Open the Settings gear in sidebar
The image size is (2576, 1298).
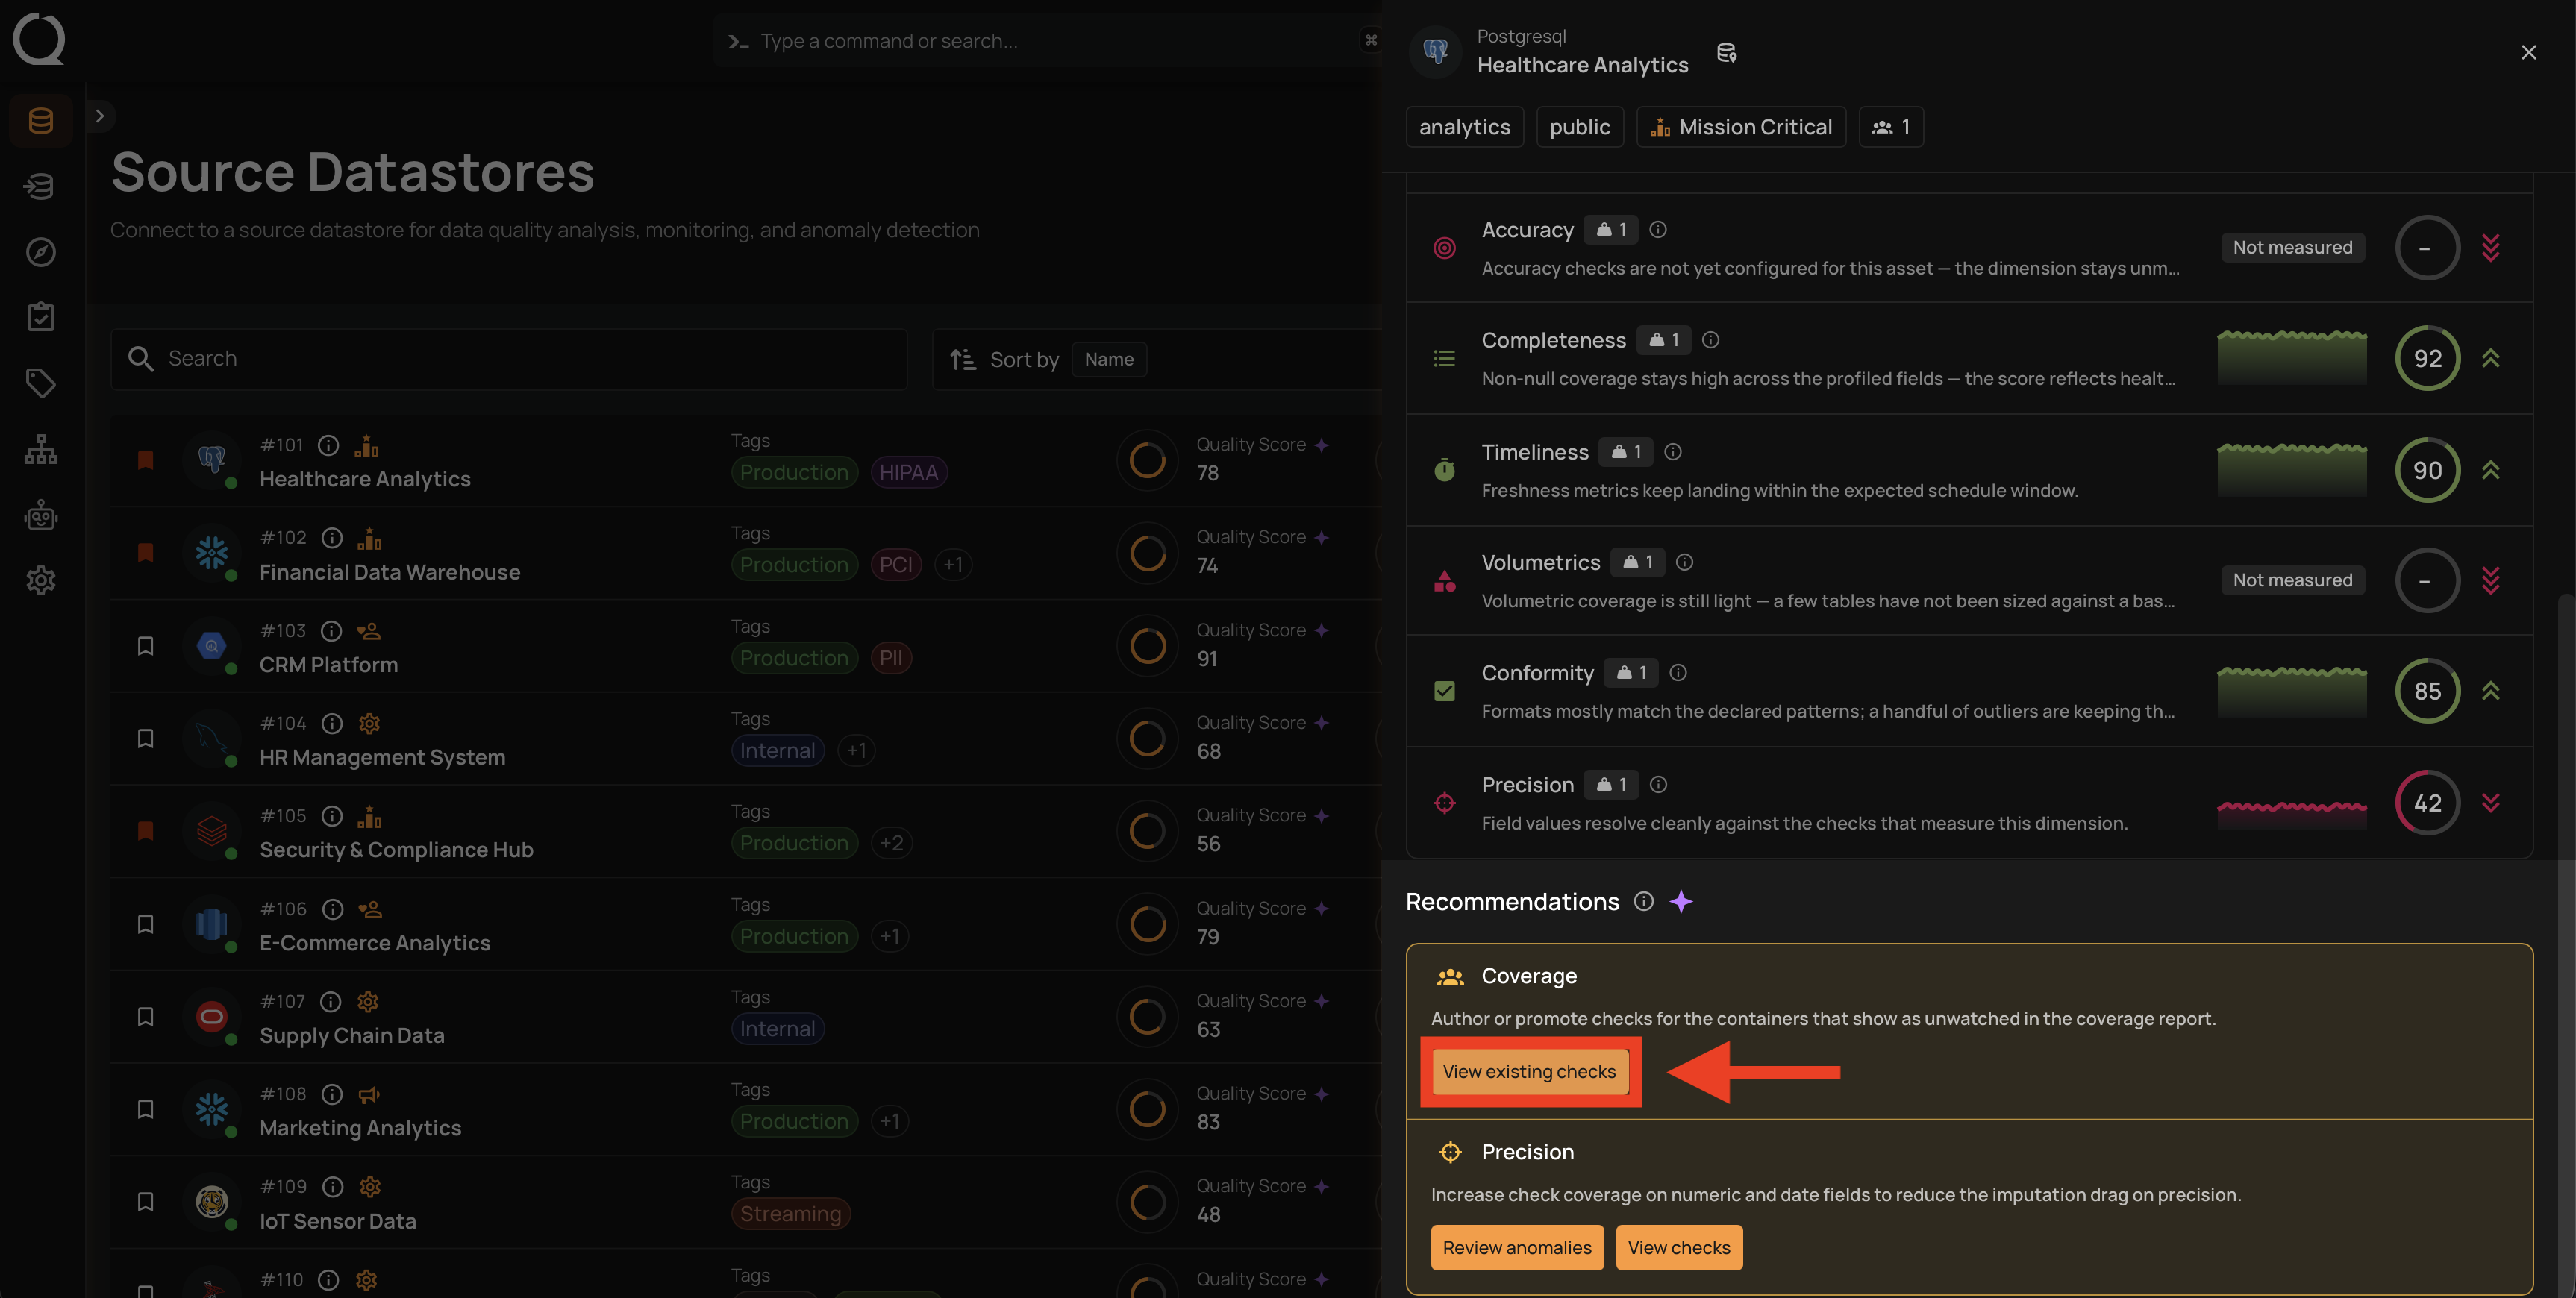(x=41, y=580)
